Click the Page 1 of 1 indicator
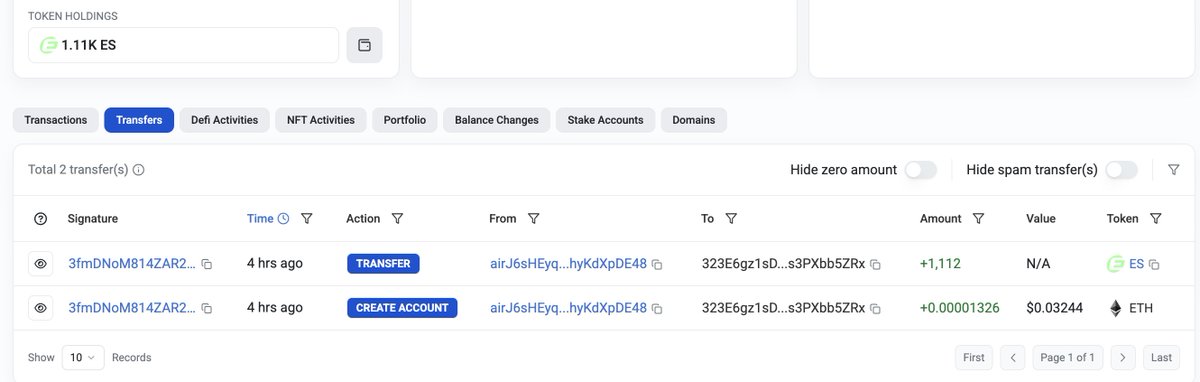This screenshot has width=1200, height=382. (1067, 357)
